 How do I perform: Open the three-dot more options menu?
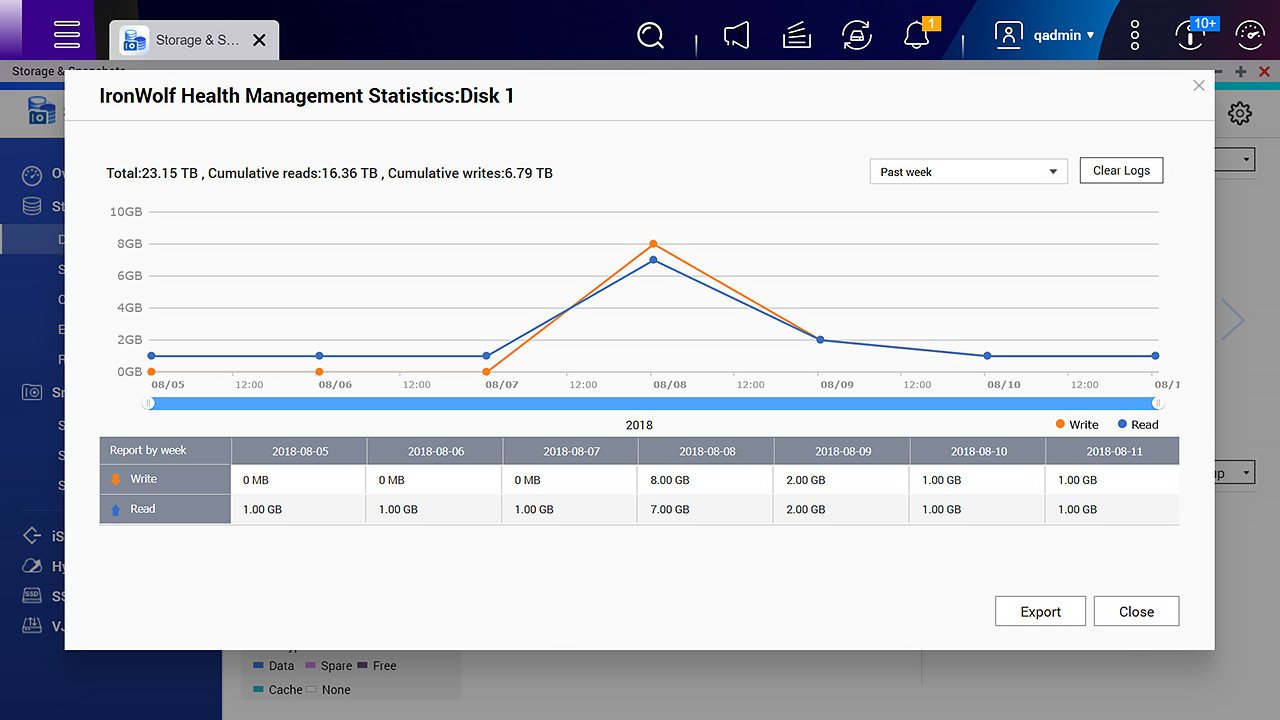(x=1135, y=36)
